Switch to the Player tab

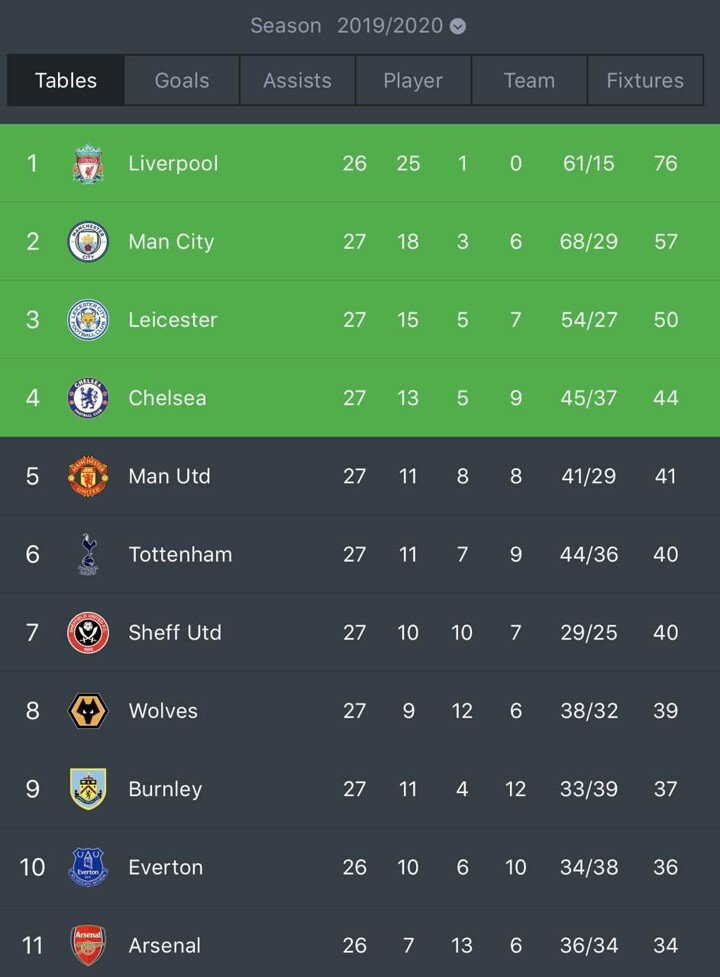(x=413, y=81)
